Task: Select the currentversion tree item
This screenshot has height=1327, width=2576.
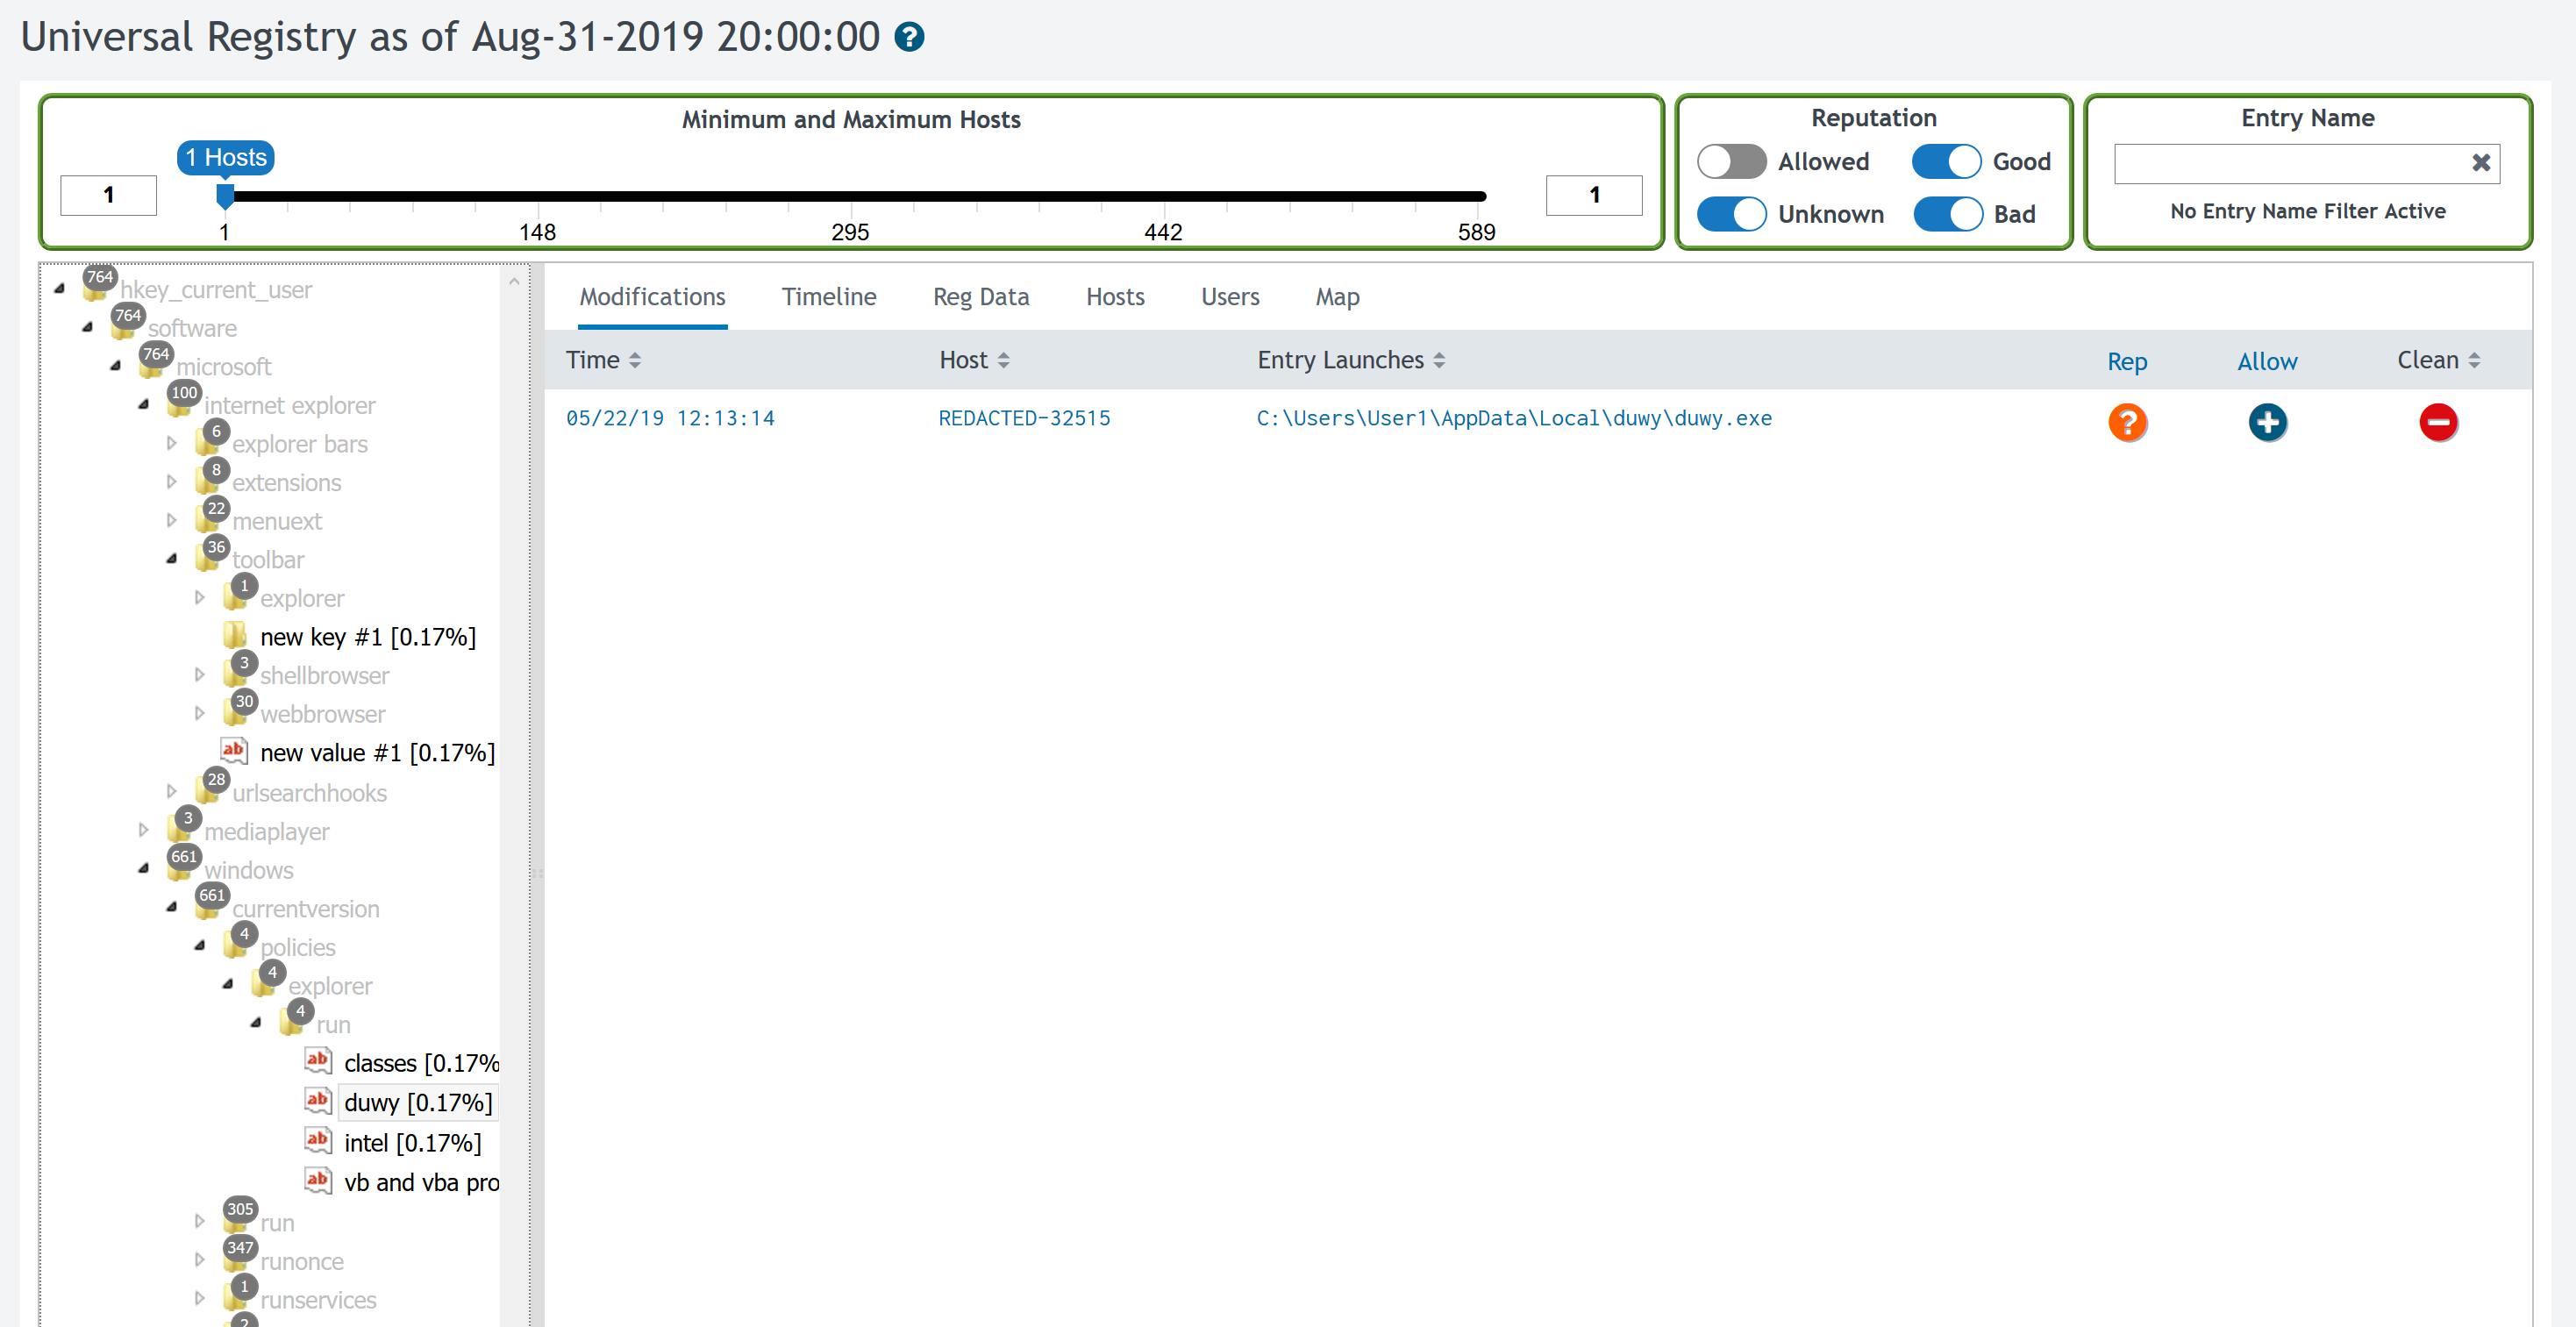Action: (x=306, y=908)
